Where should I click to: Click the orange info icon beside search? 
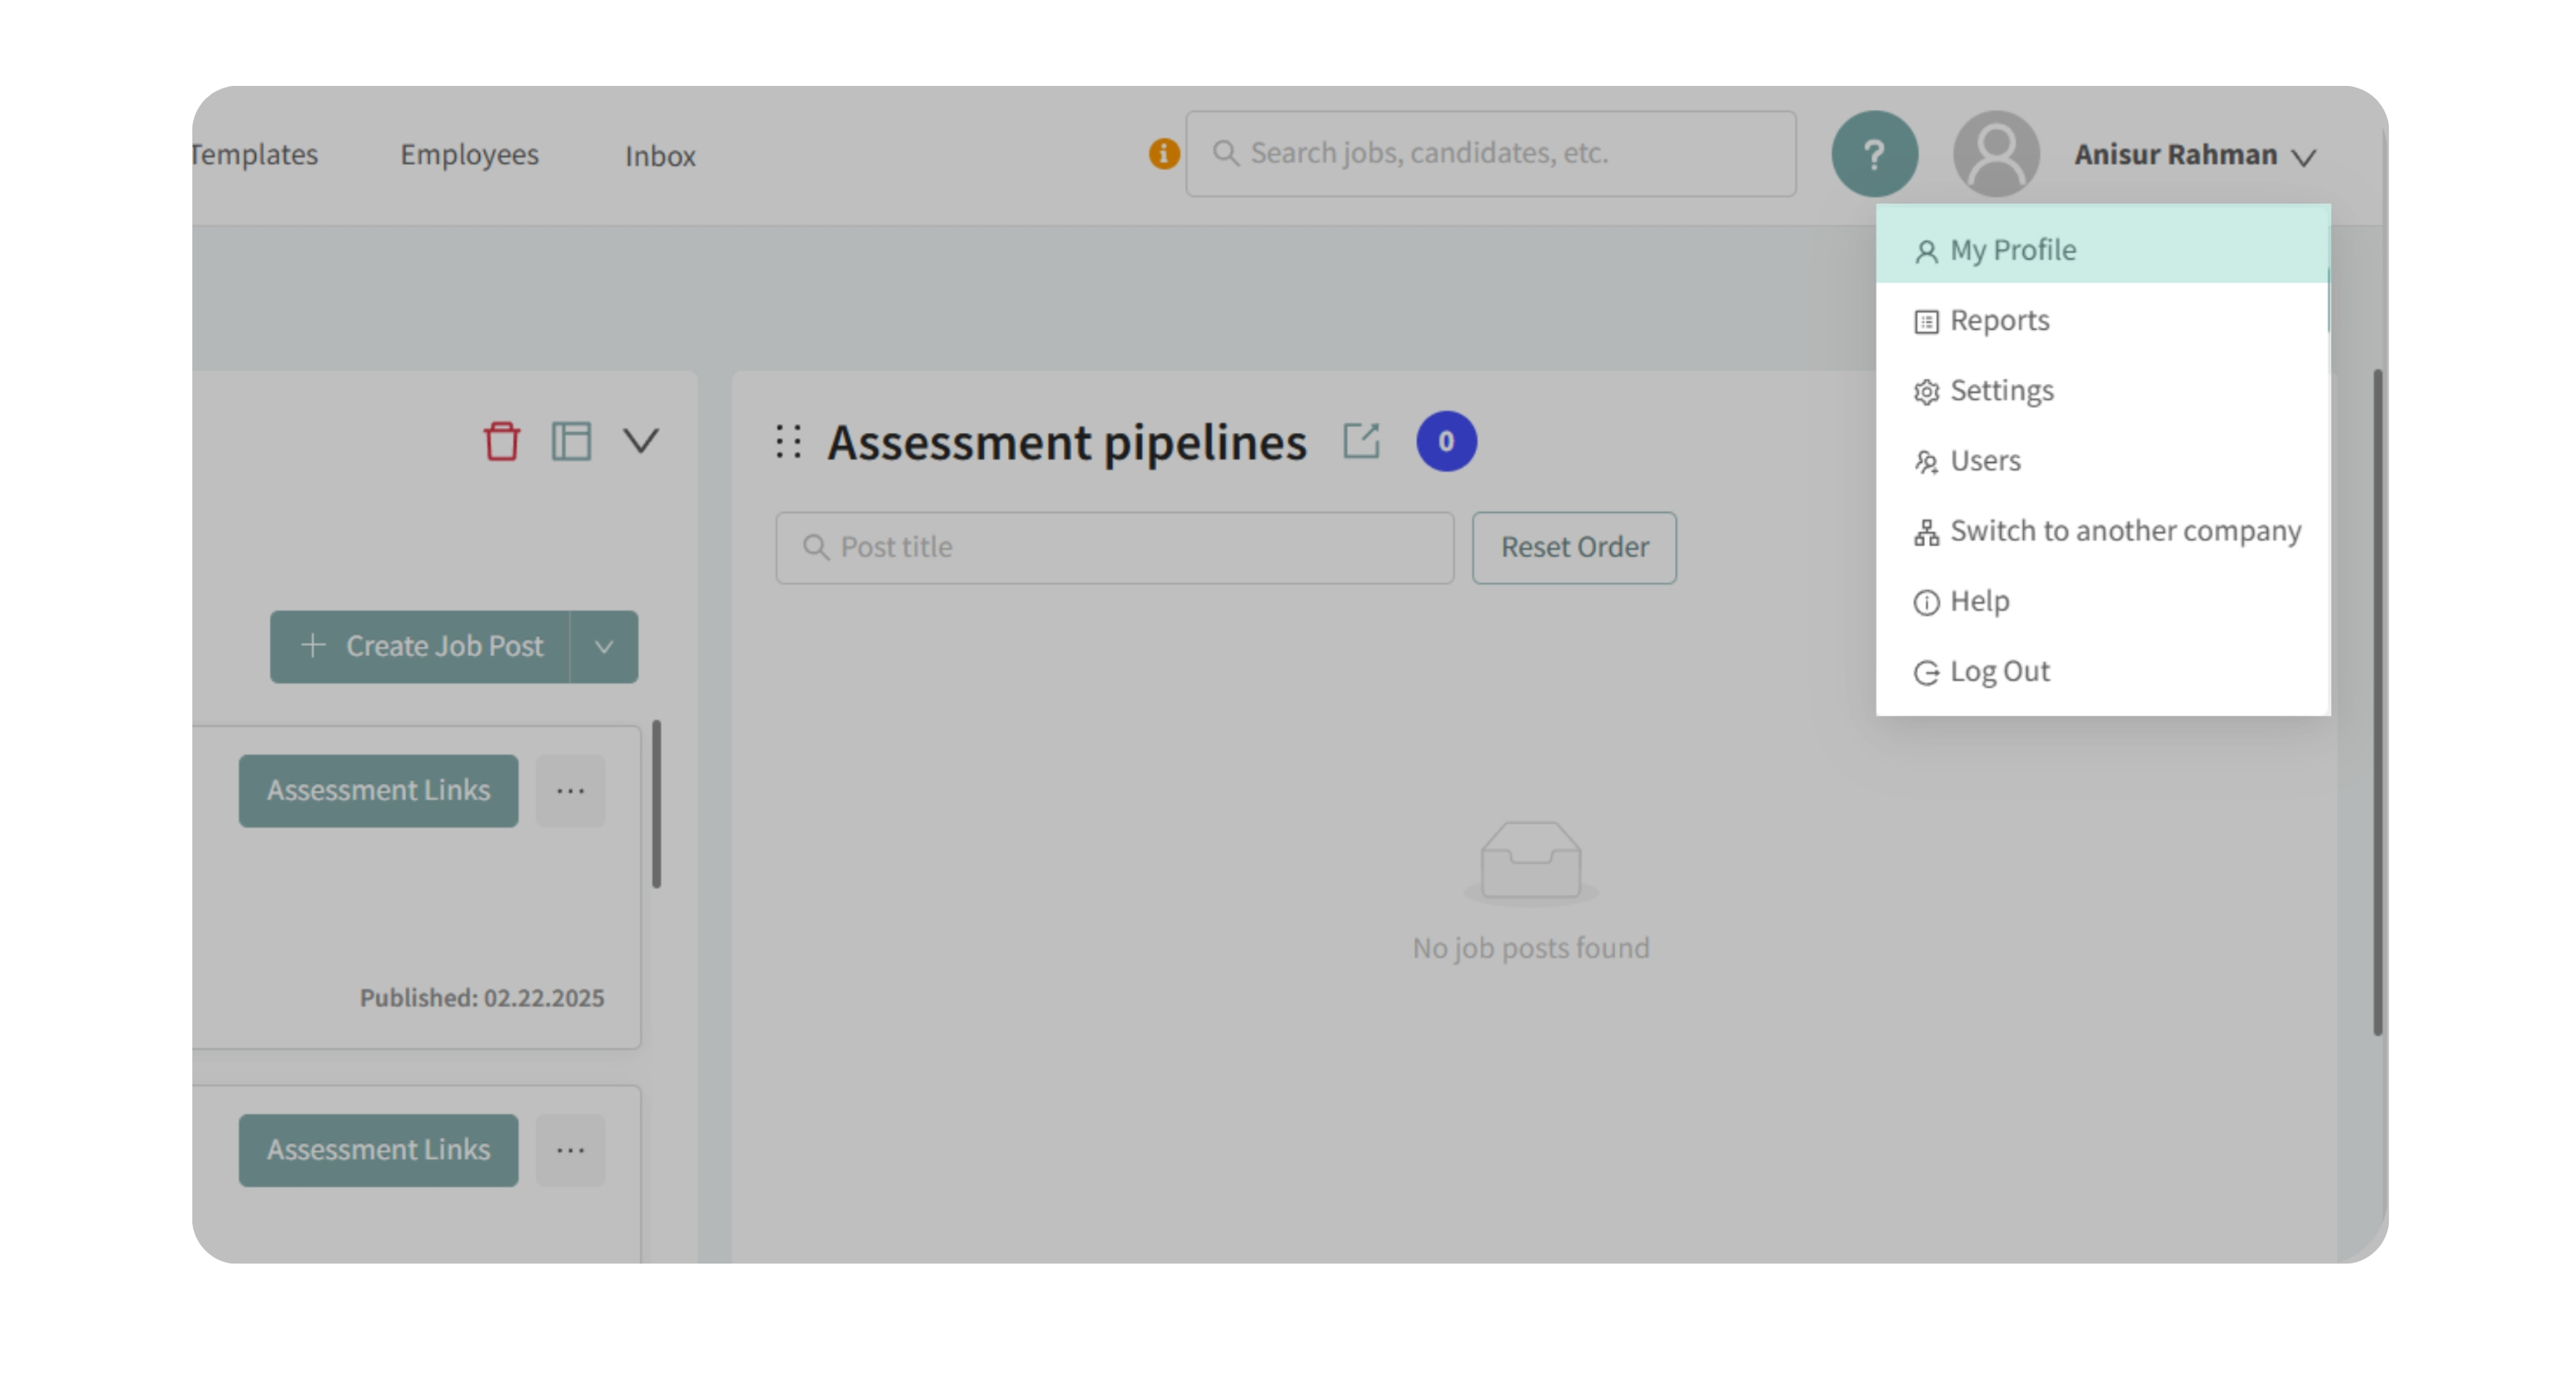[x=1163, y=153]
